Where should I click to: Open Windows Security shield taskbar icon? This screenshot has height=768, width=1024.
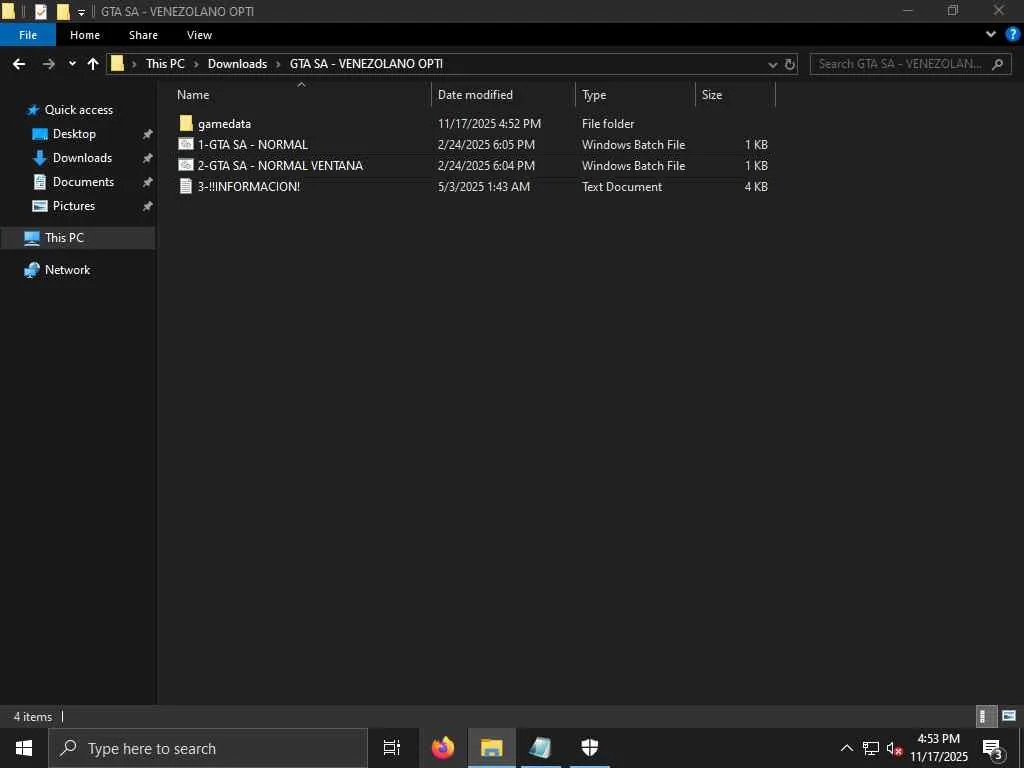590,748
